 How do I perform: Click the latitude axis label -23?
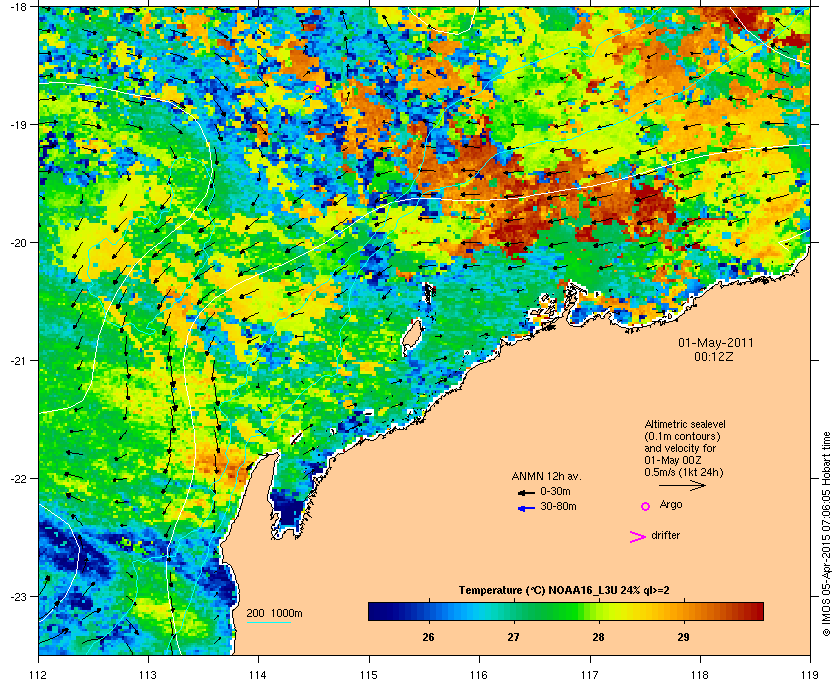[x=19, y=596]
